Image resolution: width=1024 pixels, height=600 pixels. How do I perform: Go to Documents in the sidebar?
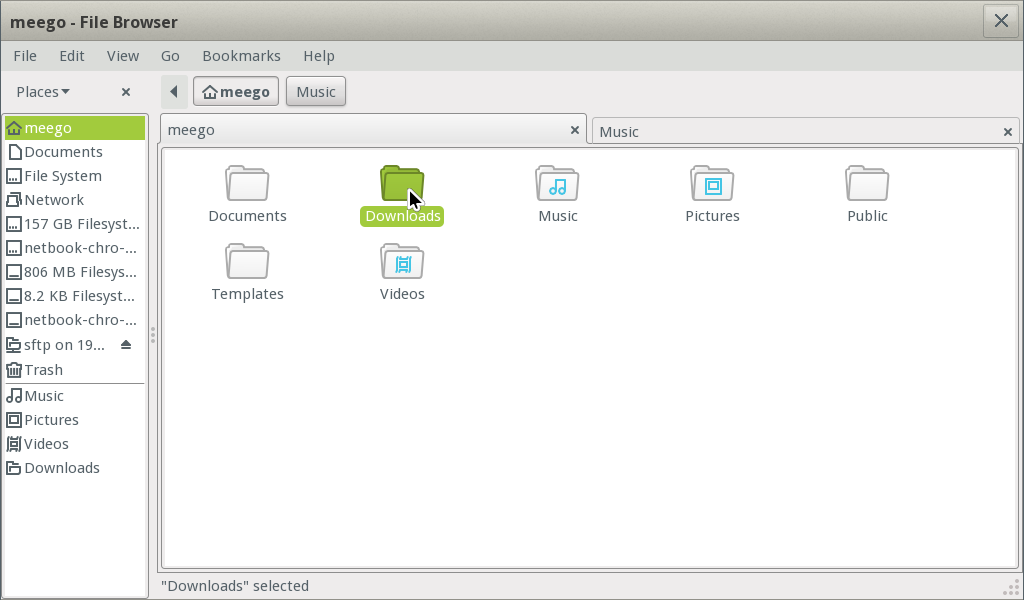75,152
